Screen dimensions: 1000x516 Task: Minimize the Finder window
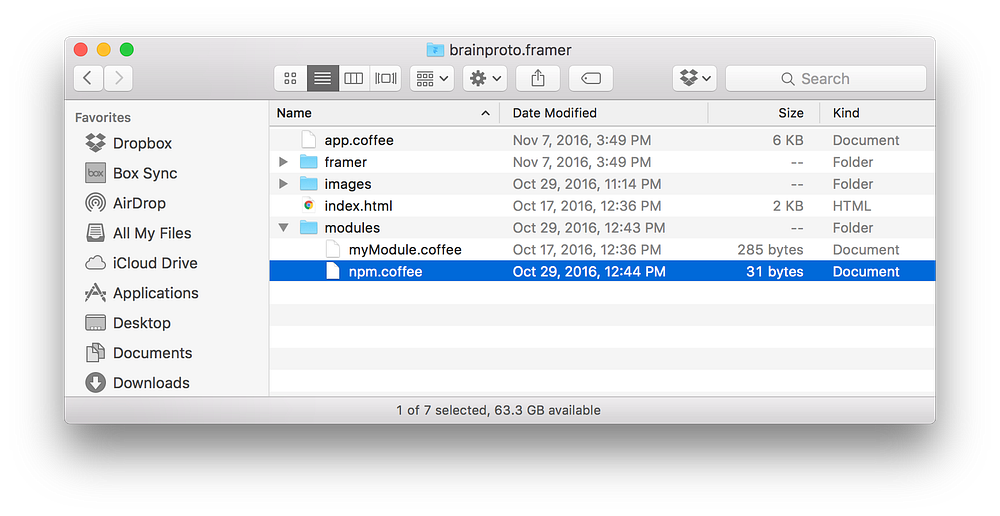coord(103,49)
